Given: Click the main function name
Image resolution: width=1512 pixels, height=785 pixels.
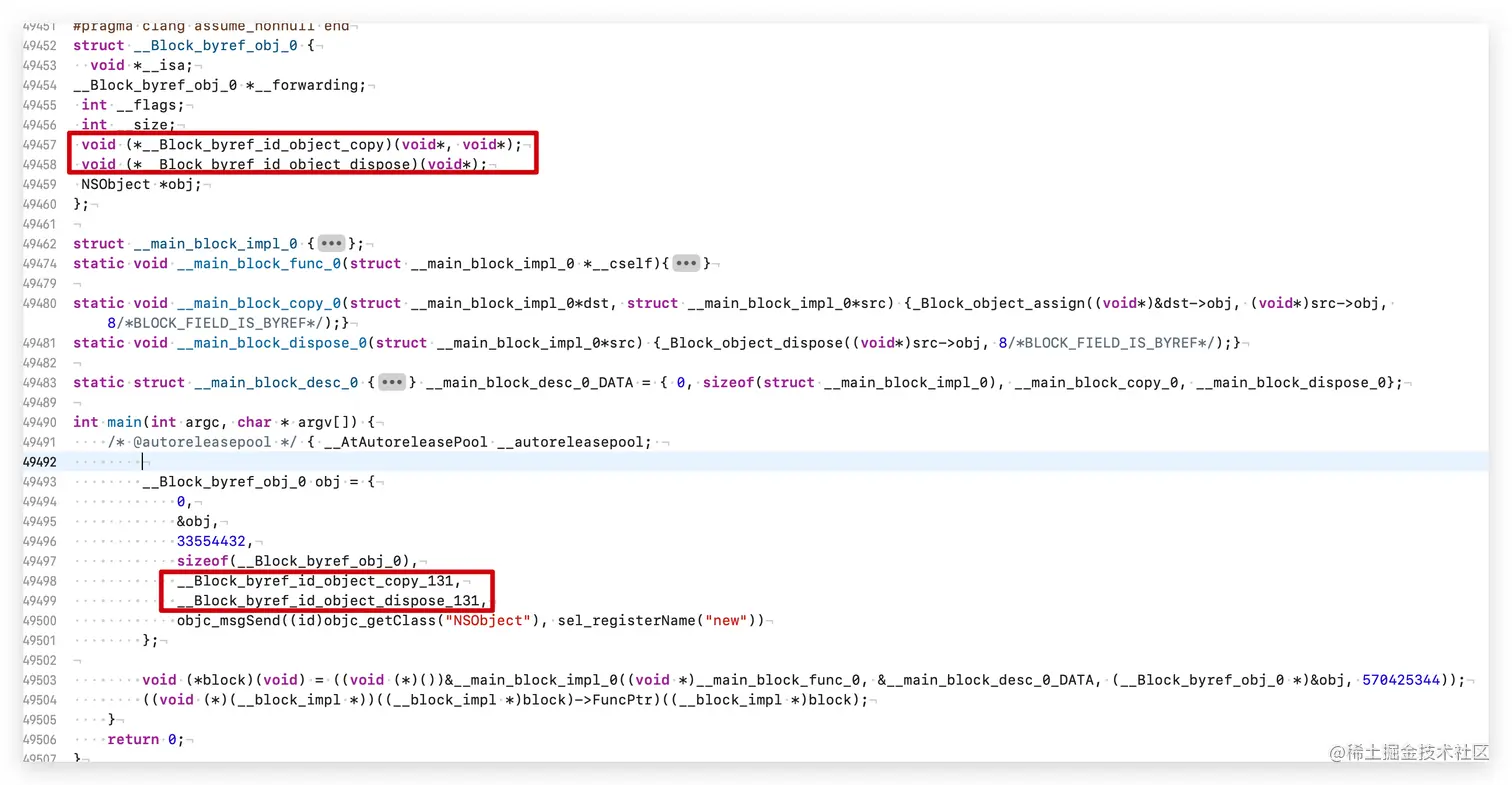Looking at the screenshot, I should pos(124,422).
